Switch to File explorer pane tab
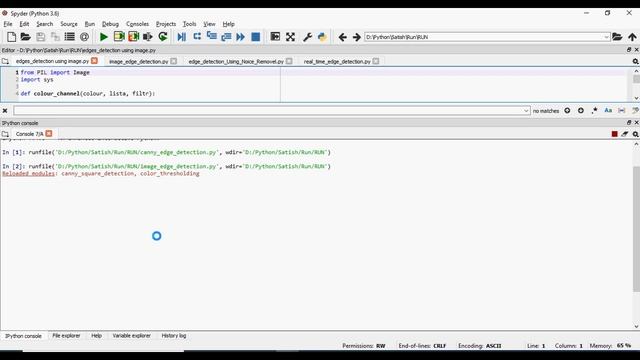 66,336
